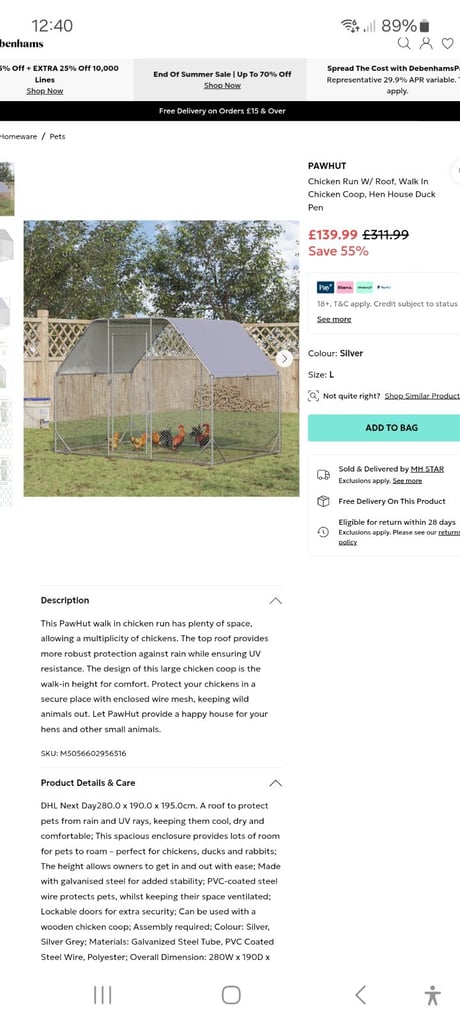Tap the accessibility figure icon

433,995
